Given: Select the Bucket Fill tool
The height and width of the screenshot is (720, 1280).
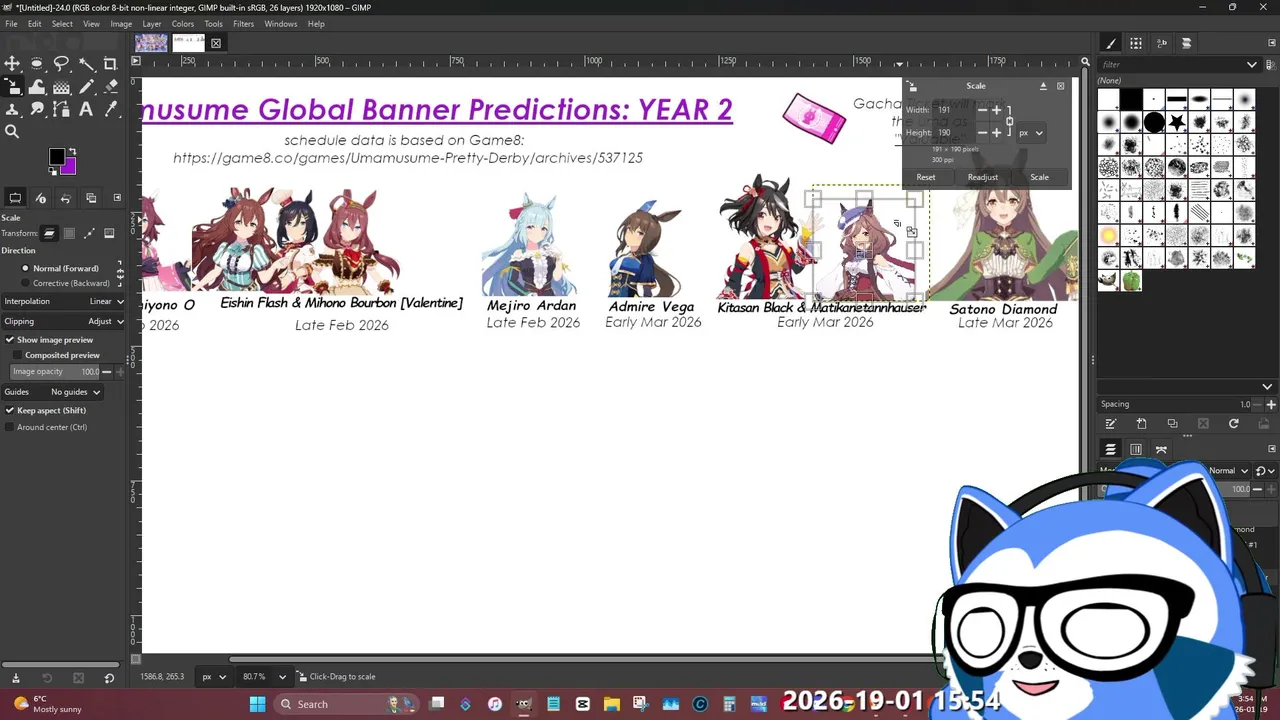Looking at the screenshot, I should (x=61, y=87).
